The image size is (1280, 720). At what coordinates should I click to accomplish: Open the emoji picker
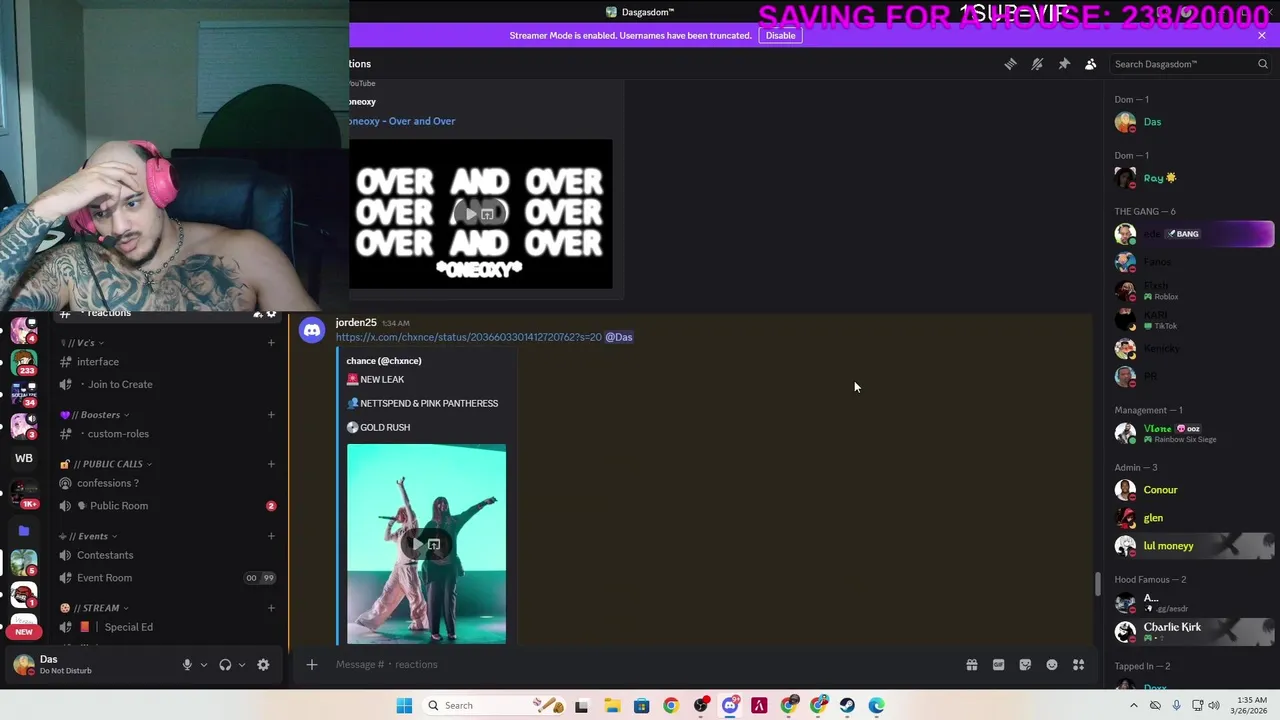pos(1052,665)
